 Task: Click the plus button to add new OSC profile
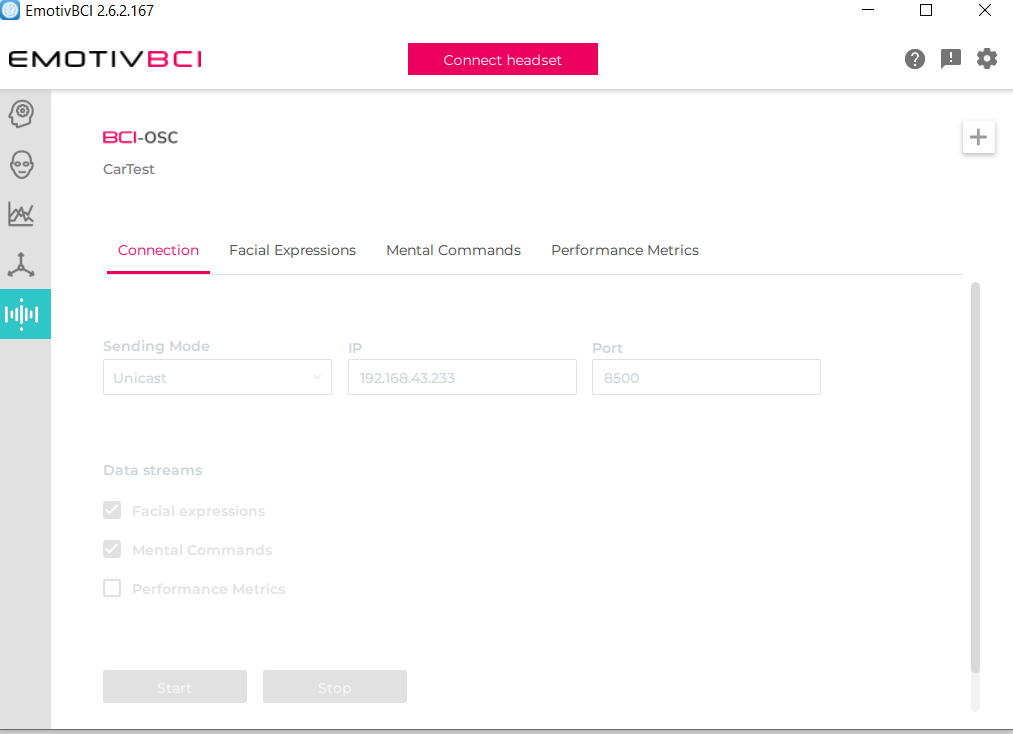tap(978, 137)
